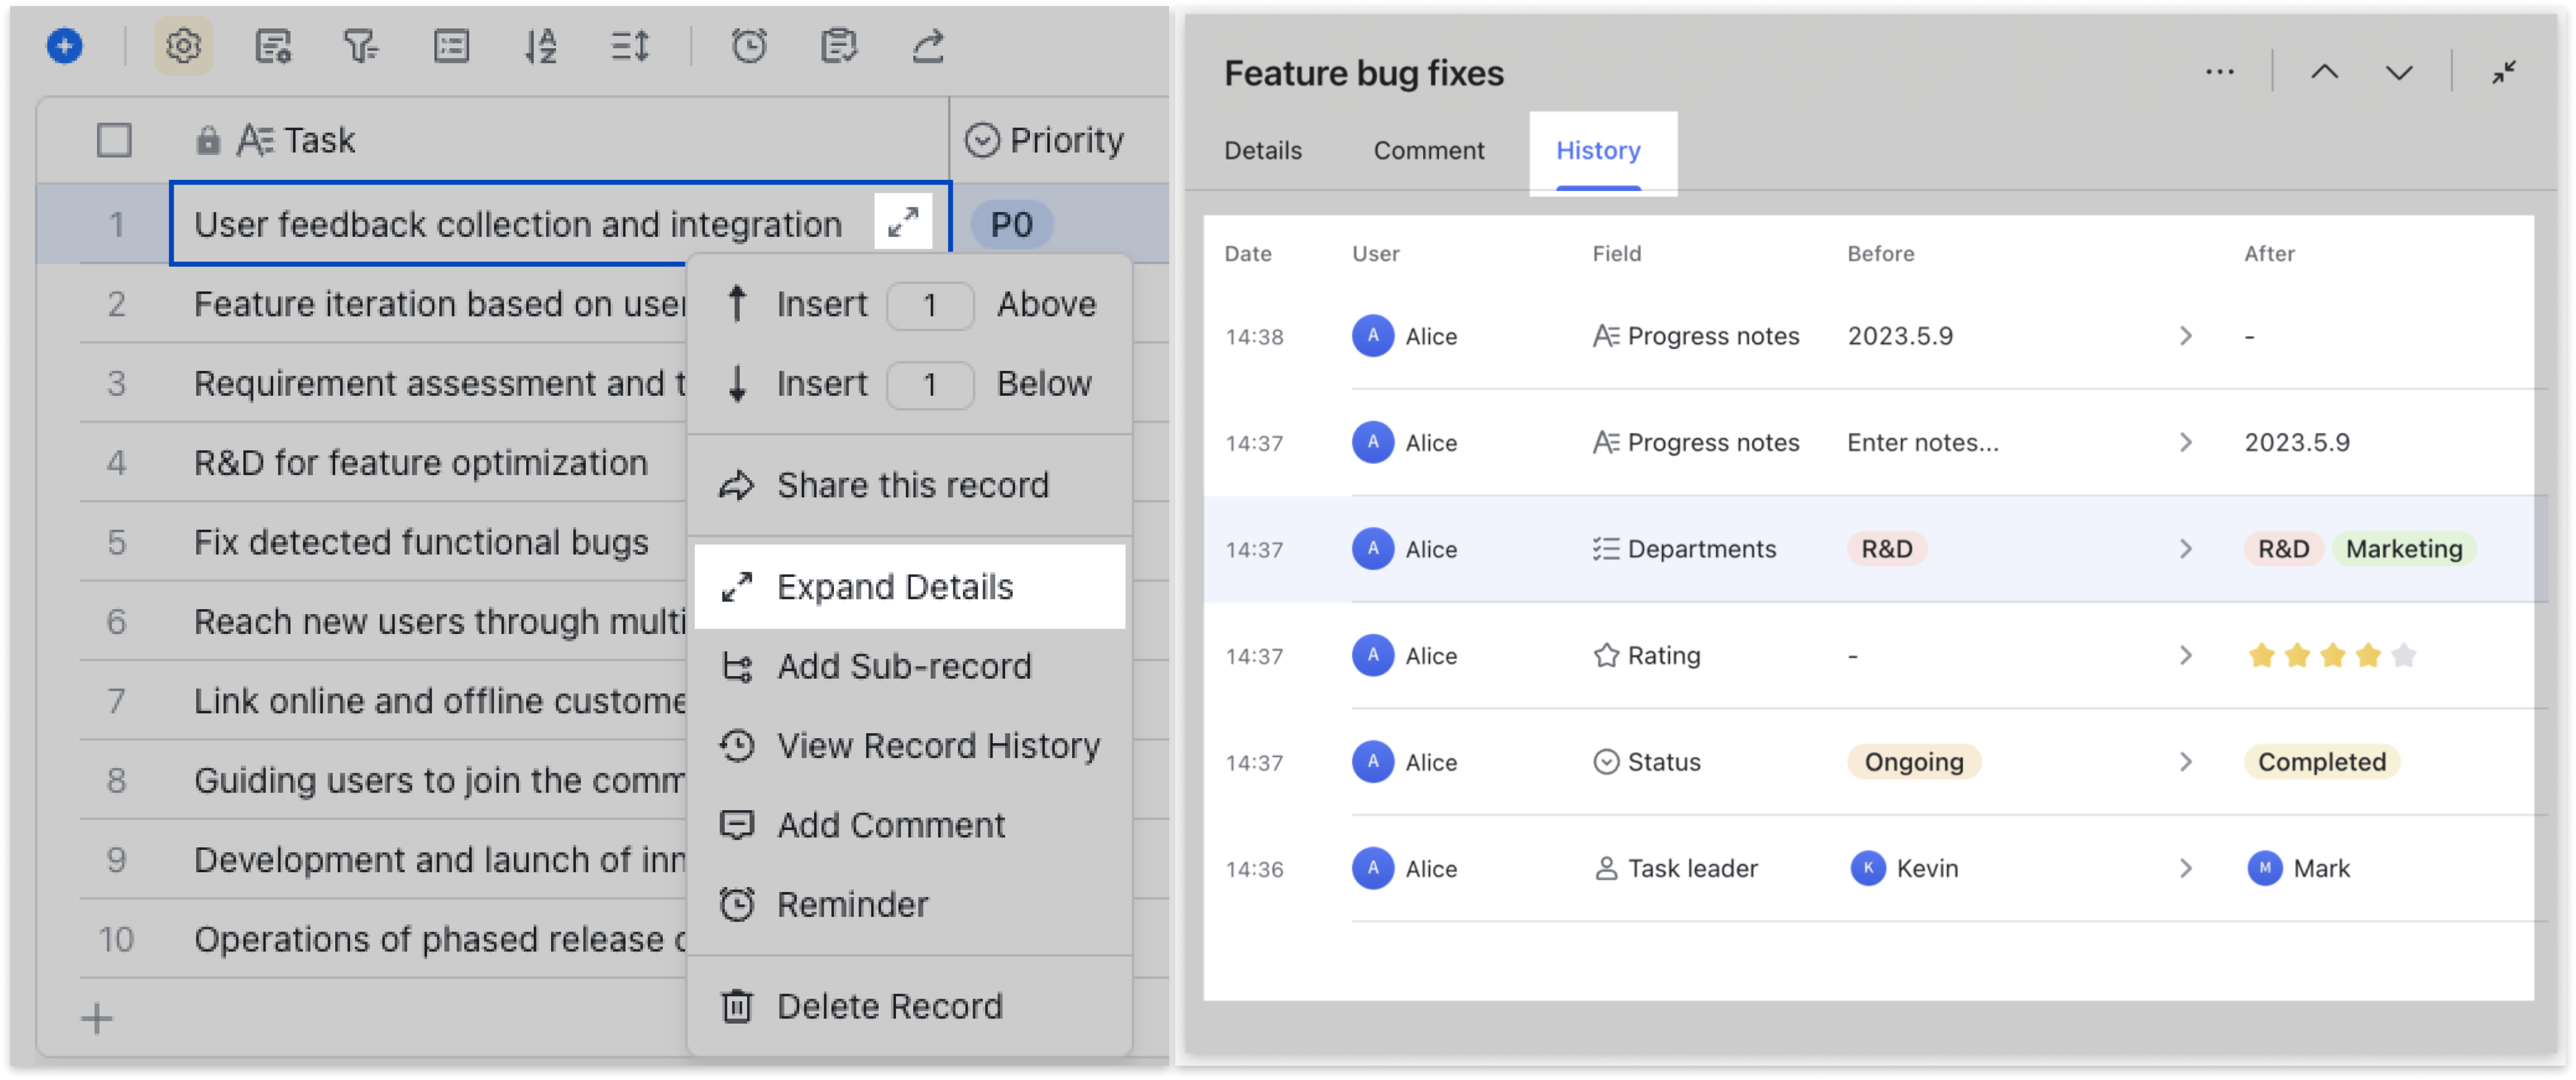The image size is (2576, 1080).
Task: Switch to the Comment tab
Action: pyautogui.click(x=1429, y=151)
